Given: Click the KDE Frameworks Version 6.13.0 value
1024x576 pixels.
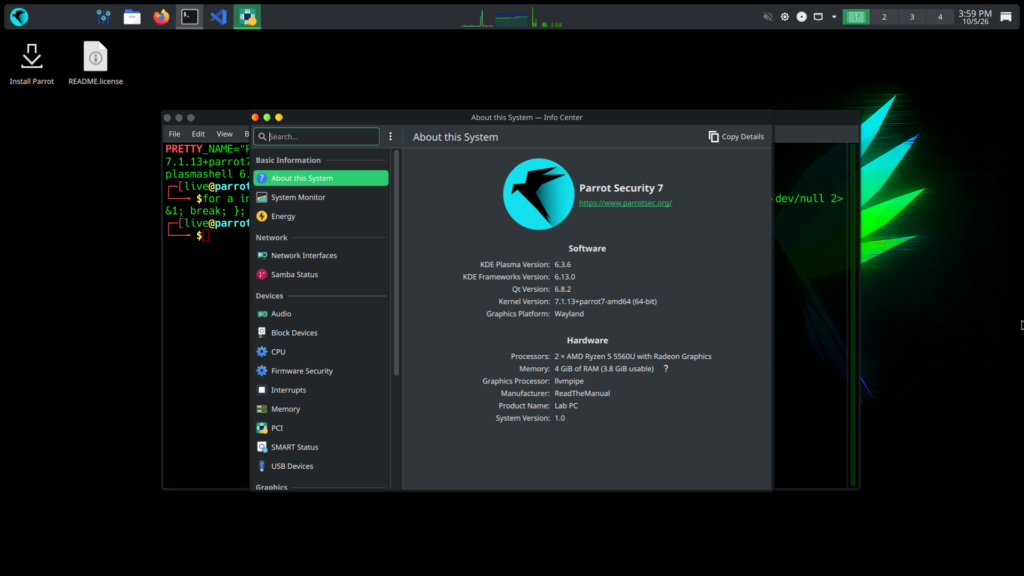Looking at the screenshot, I should (x=565, y=277).
